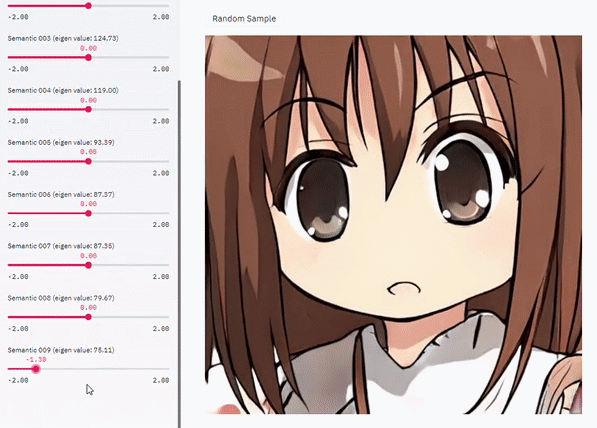Click the Semantic 009 slider handle at -1.38
The image size is (597, 428).
coord(36,369)
